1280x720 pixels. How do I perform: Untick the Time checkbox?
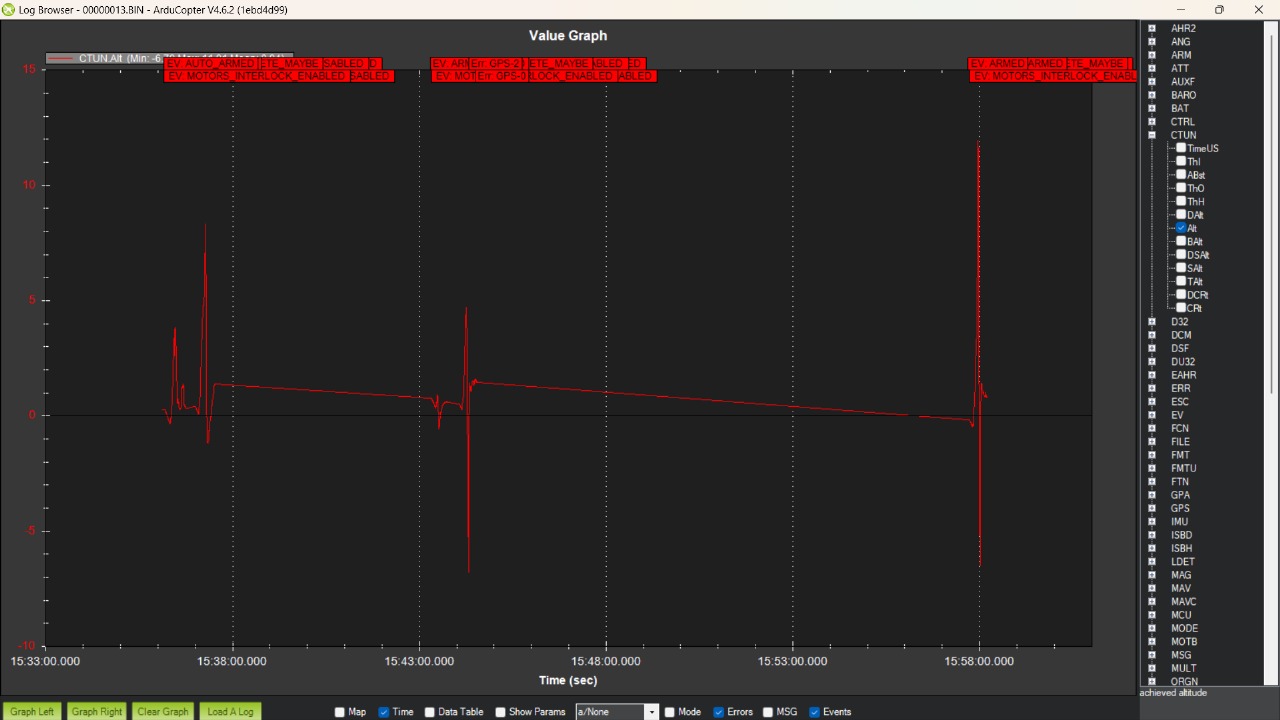pos(384,712)
